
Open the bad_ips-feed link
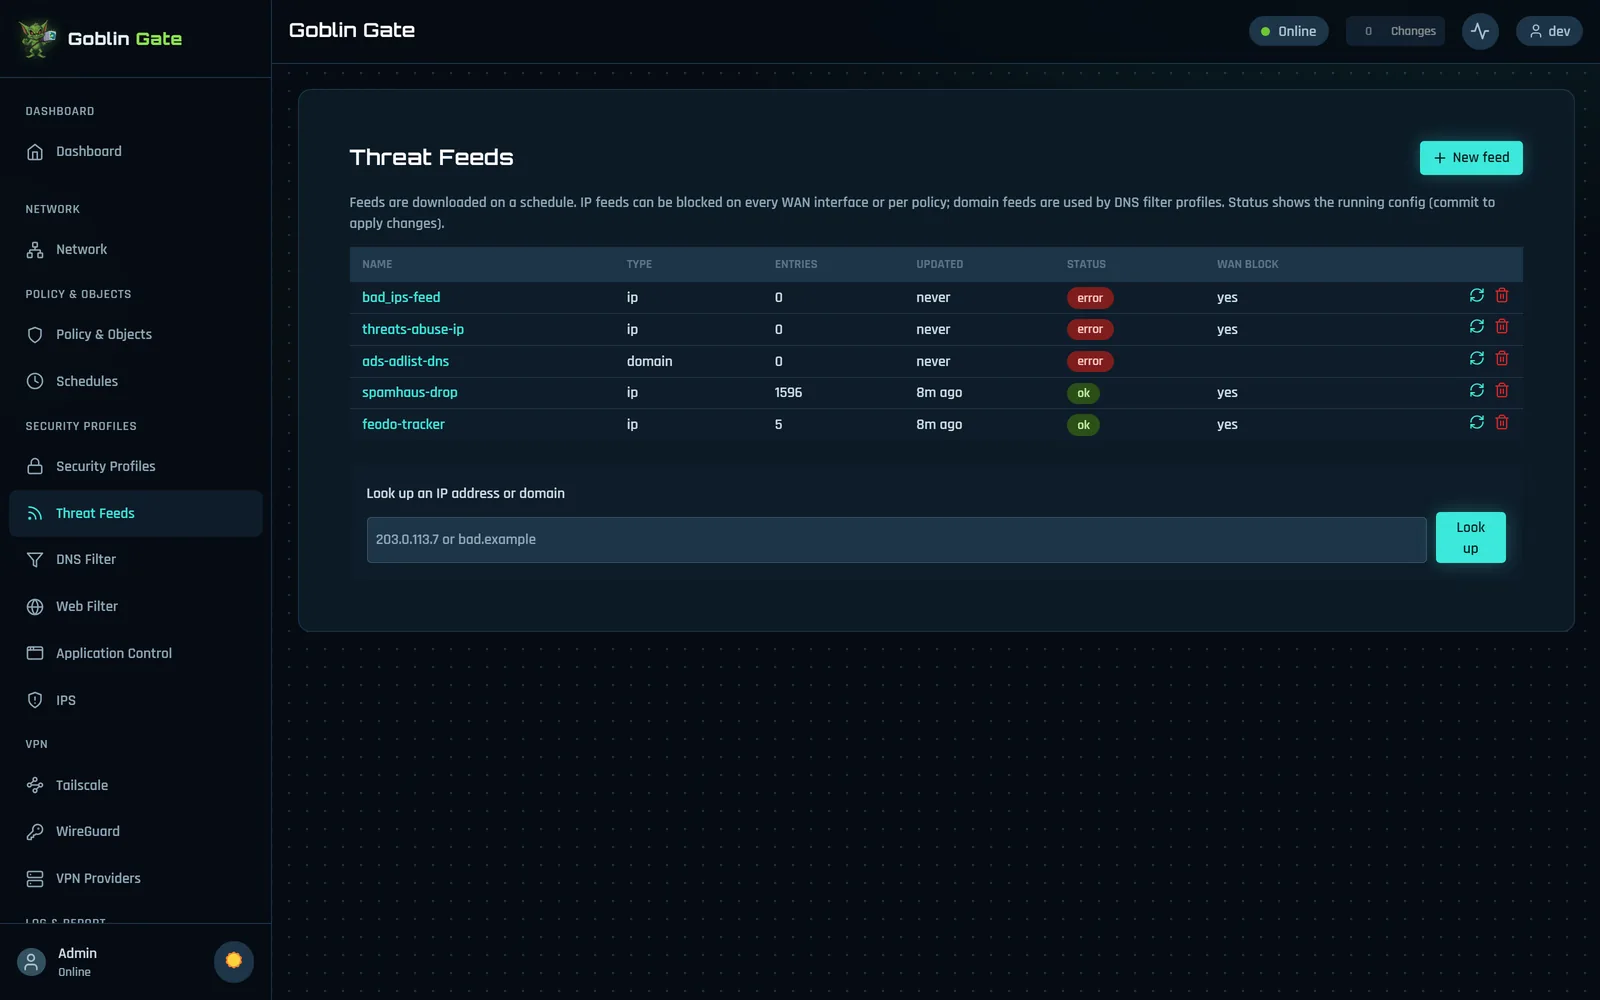point(401,297)
